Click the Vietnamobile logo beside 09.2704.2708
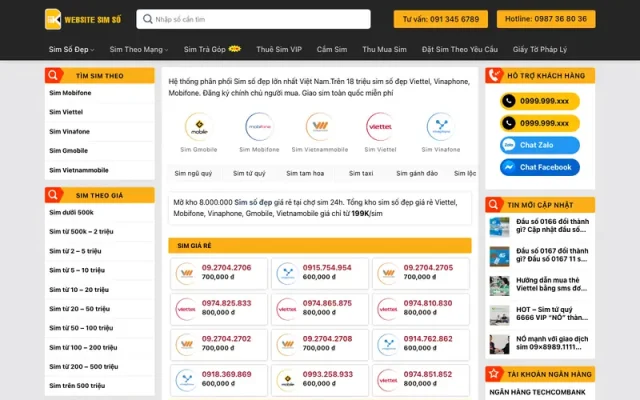 287,344
